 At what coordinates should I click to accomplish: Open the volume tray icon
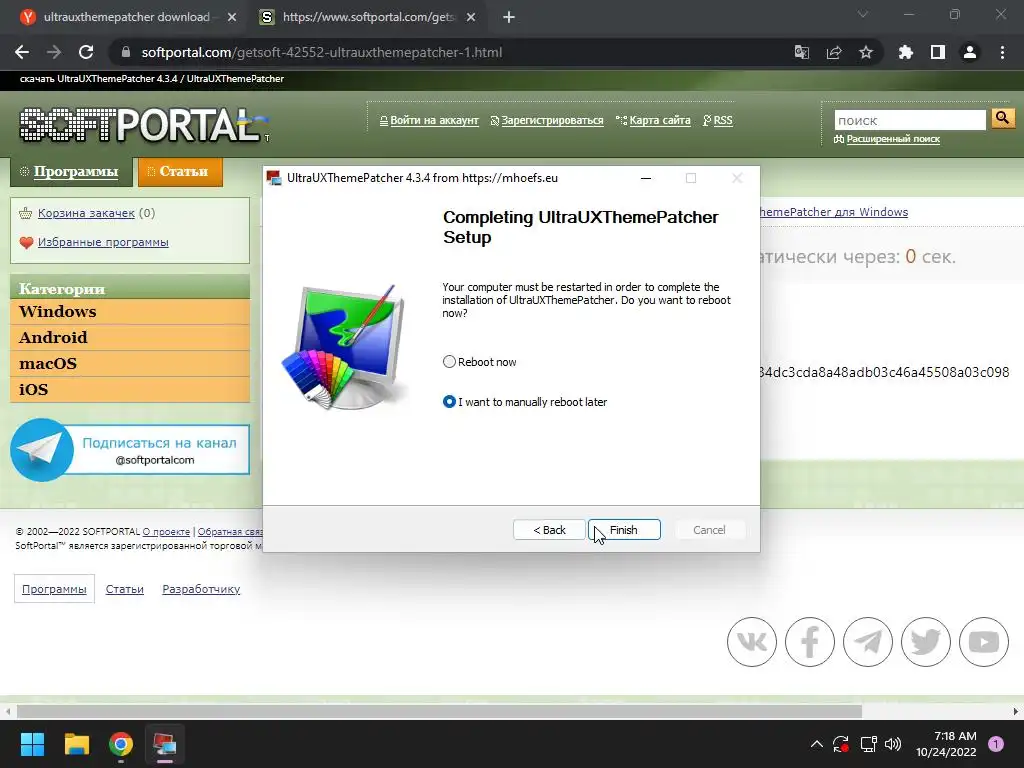[x=893, y=744]
